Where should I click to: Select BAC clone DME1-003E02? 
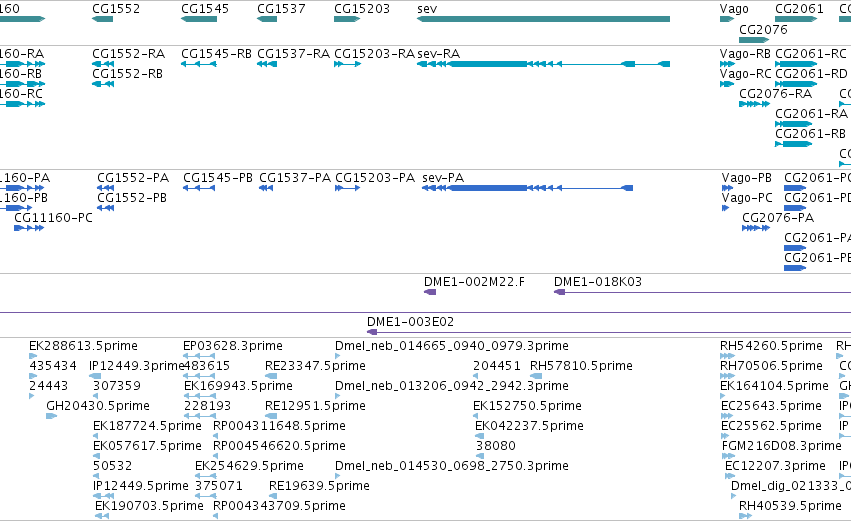click(609, 332)
